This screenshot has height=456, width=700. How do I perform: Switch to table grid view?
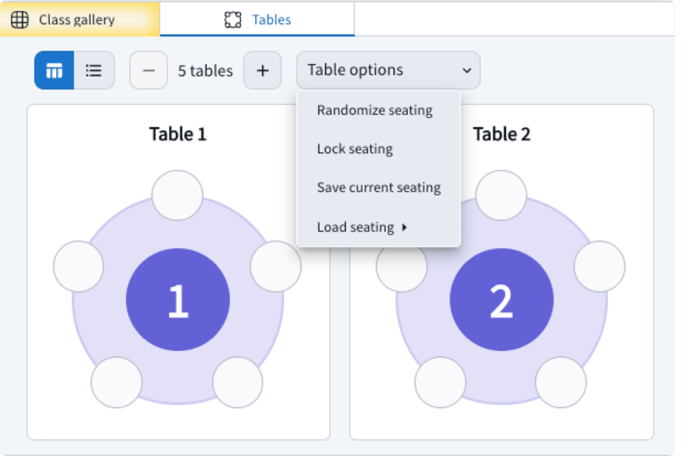(x=54, y=71)
